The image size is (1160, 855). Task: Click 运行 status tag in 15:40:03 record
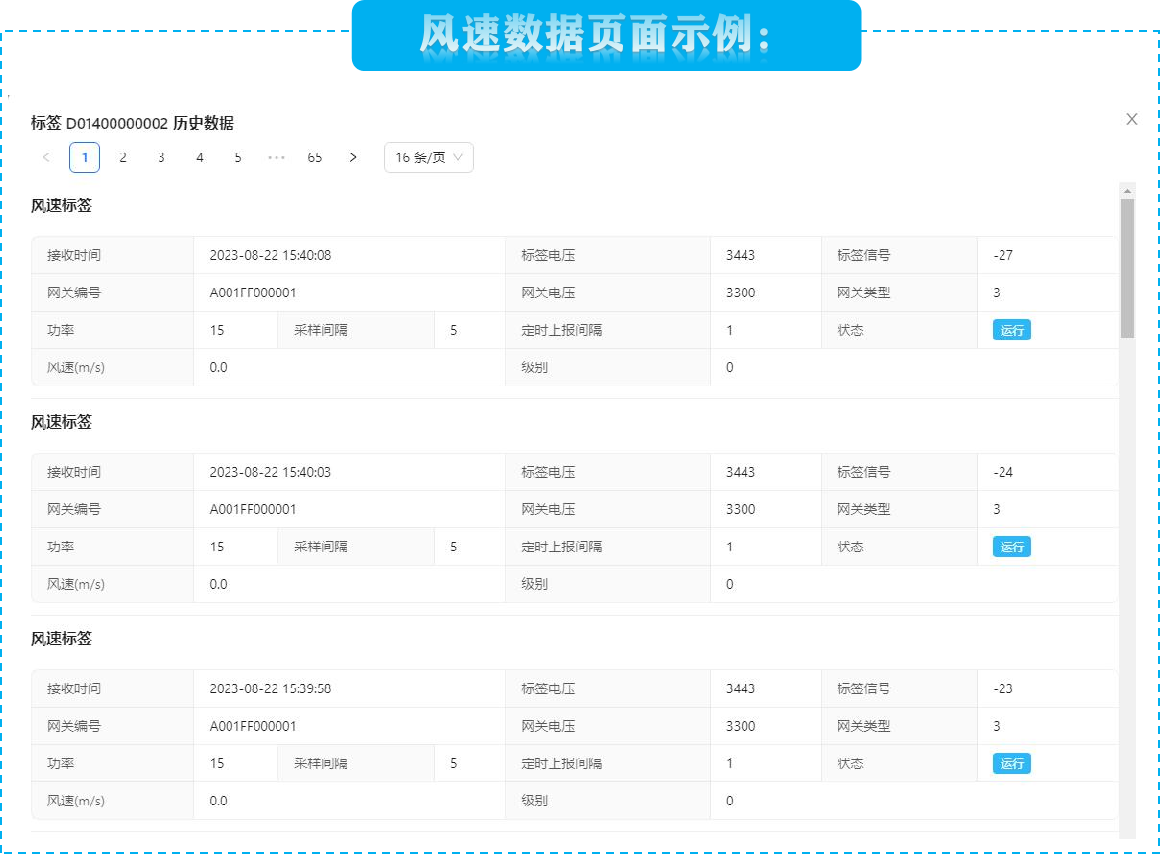tap(1011, 547)
